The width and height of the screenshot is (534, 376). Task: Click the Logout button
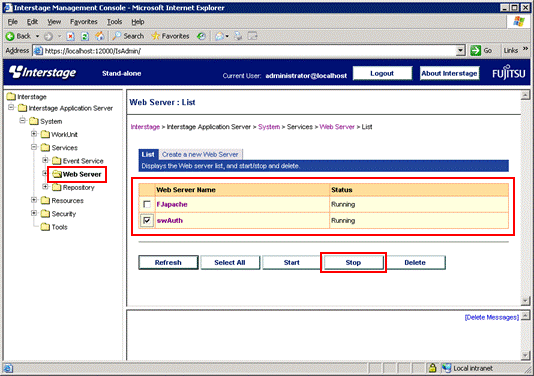382,73
